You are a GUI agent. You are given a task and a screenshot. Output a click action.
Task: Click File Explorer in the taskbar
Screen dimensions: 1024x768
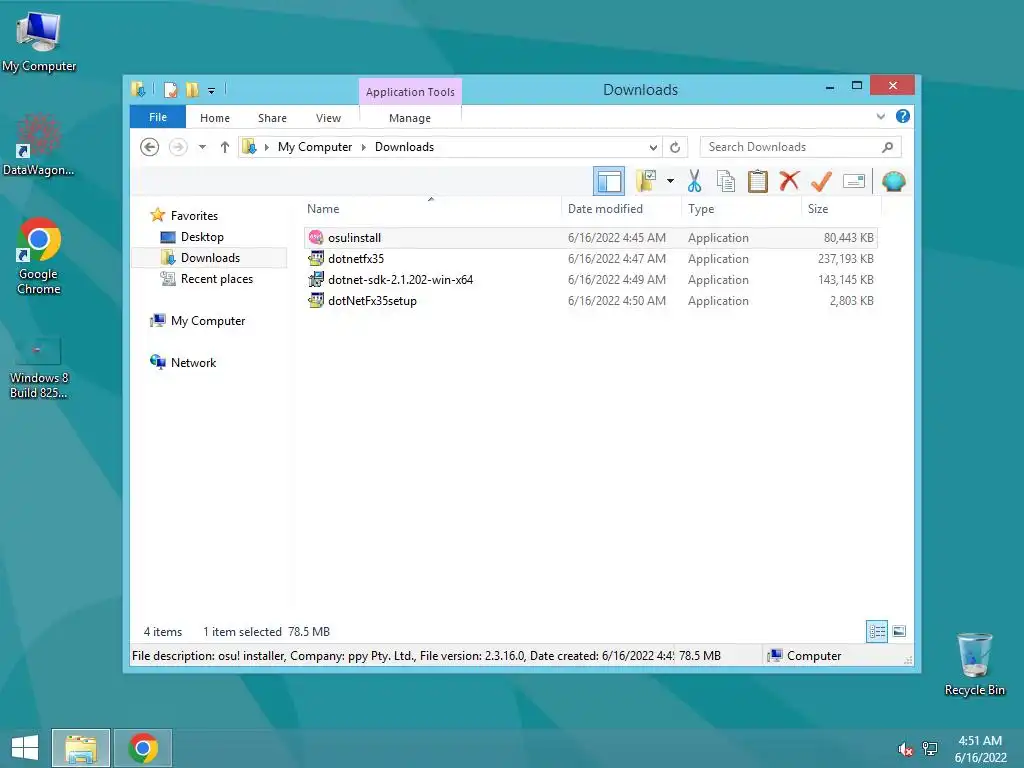point(81,748)
